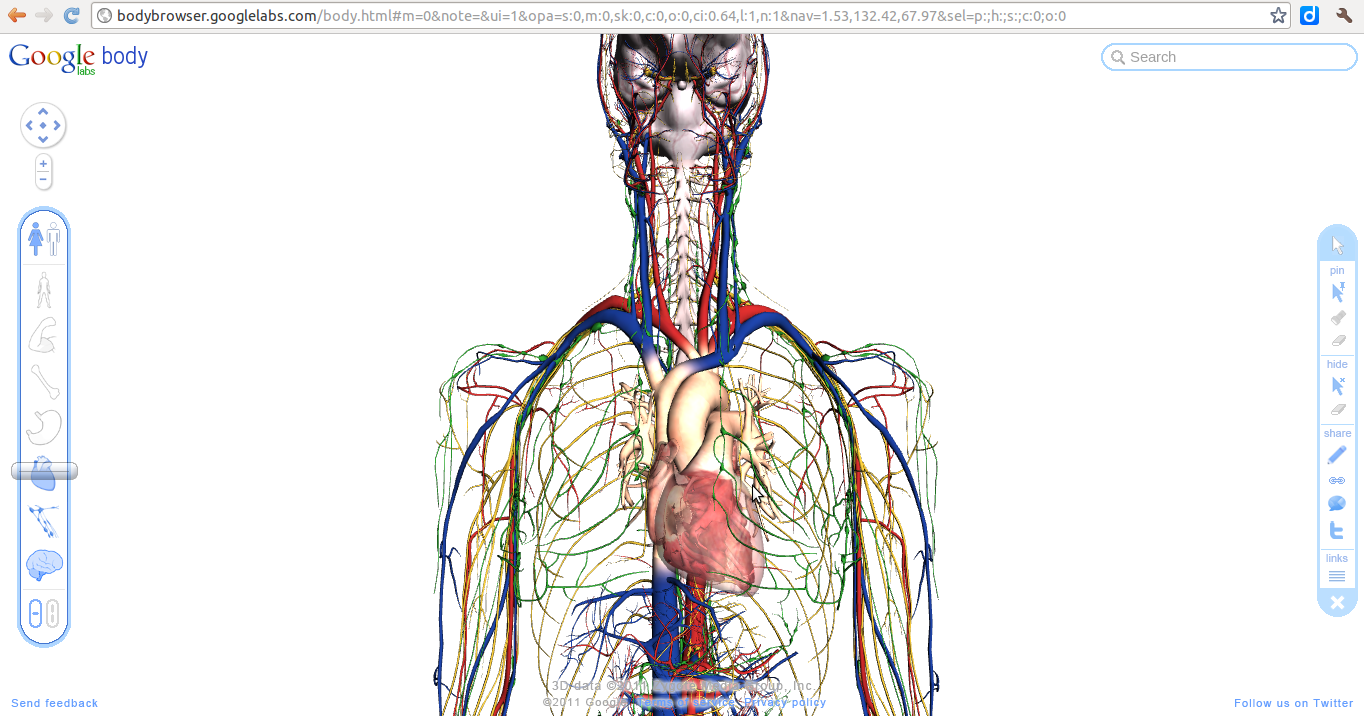Click zoom-out minus control
The width and height of the screenshot is (1364, 716).
coord(43,177)
